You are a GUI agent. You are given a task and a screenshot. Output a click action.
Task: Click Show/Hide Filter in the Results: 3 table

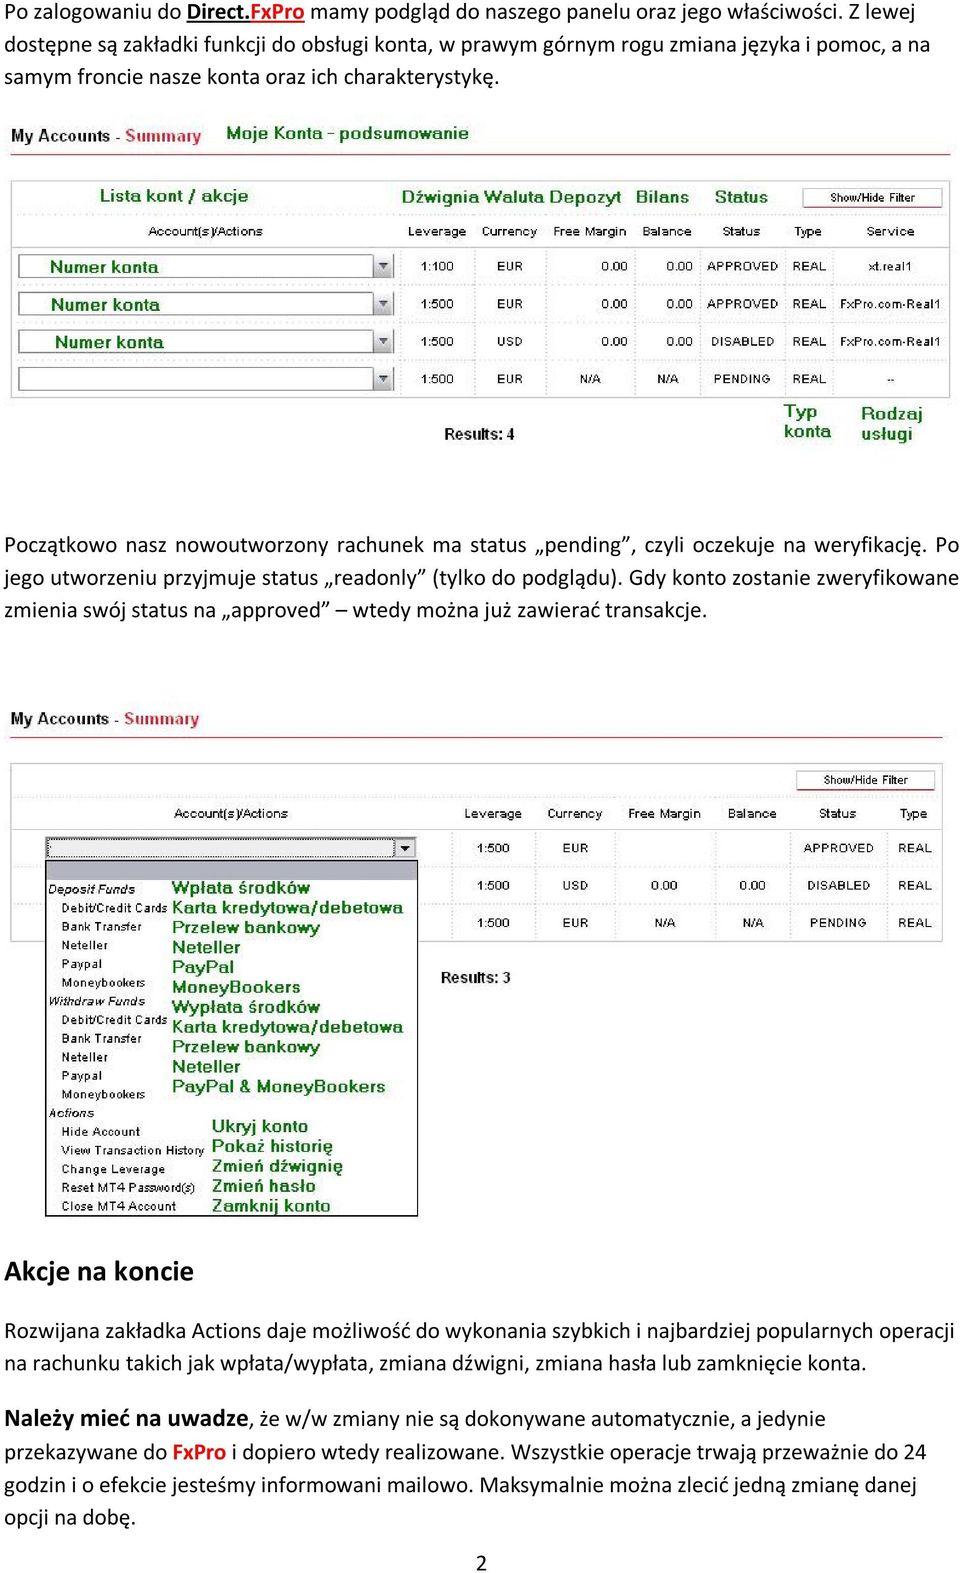866,780
